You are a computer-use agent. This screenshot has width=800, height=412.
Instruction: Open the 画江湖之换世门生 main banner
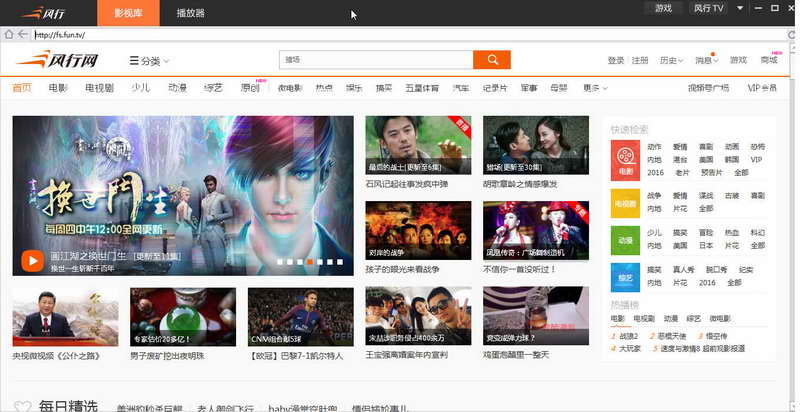183,196
